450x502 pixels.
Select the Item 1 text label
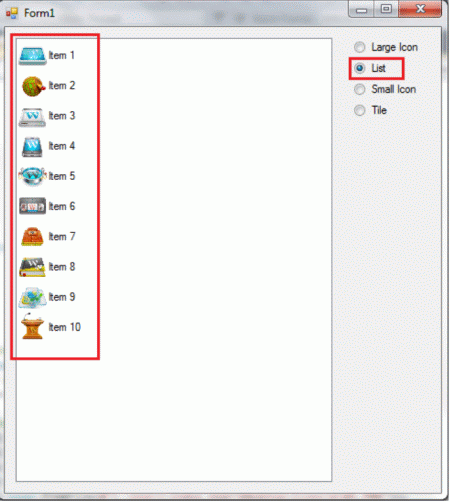point(62,55)
